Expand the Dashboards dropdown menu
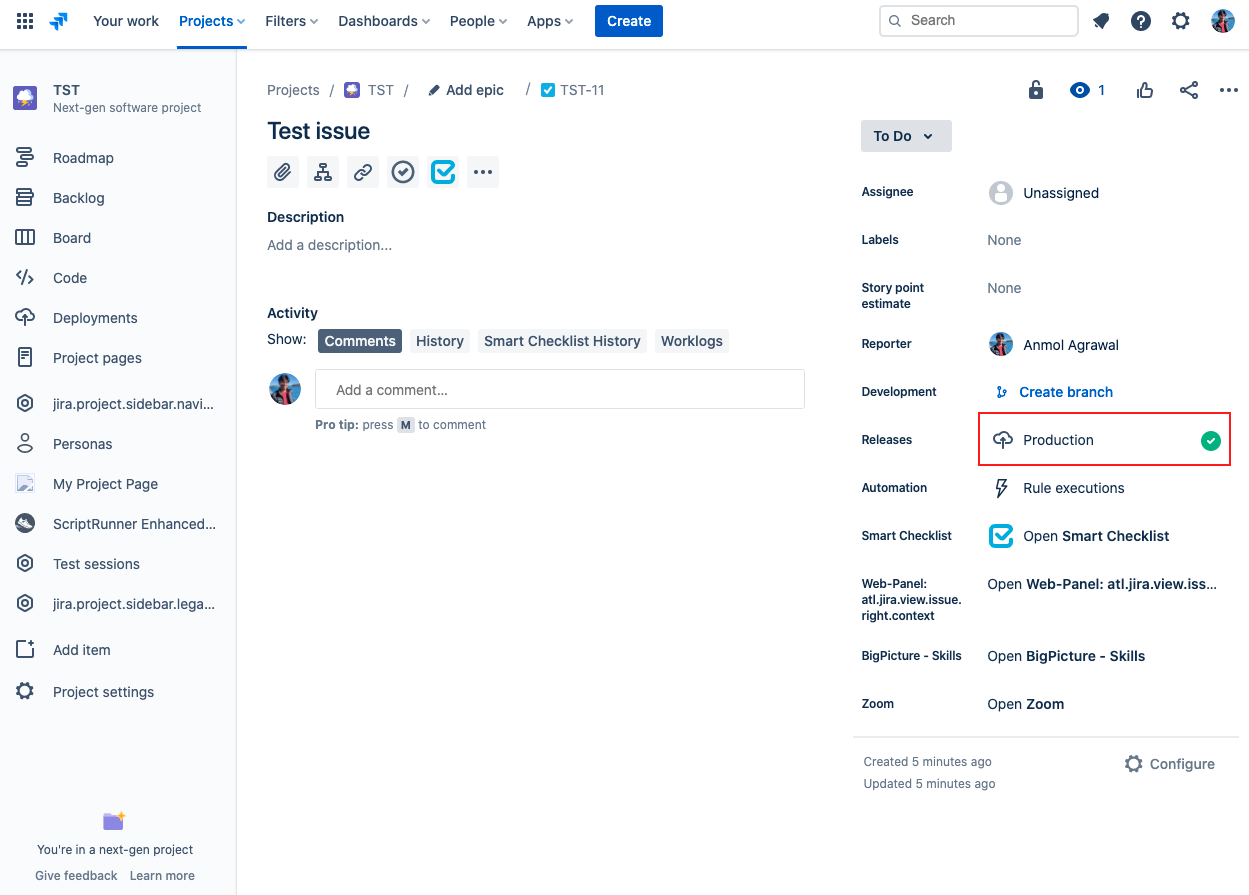This screenshot has width=1249, height=895. click(384, 21)
